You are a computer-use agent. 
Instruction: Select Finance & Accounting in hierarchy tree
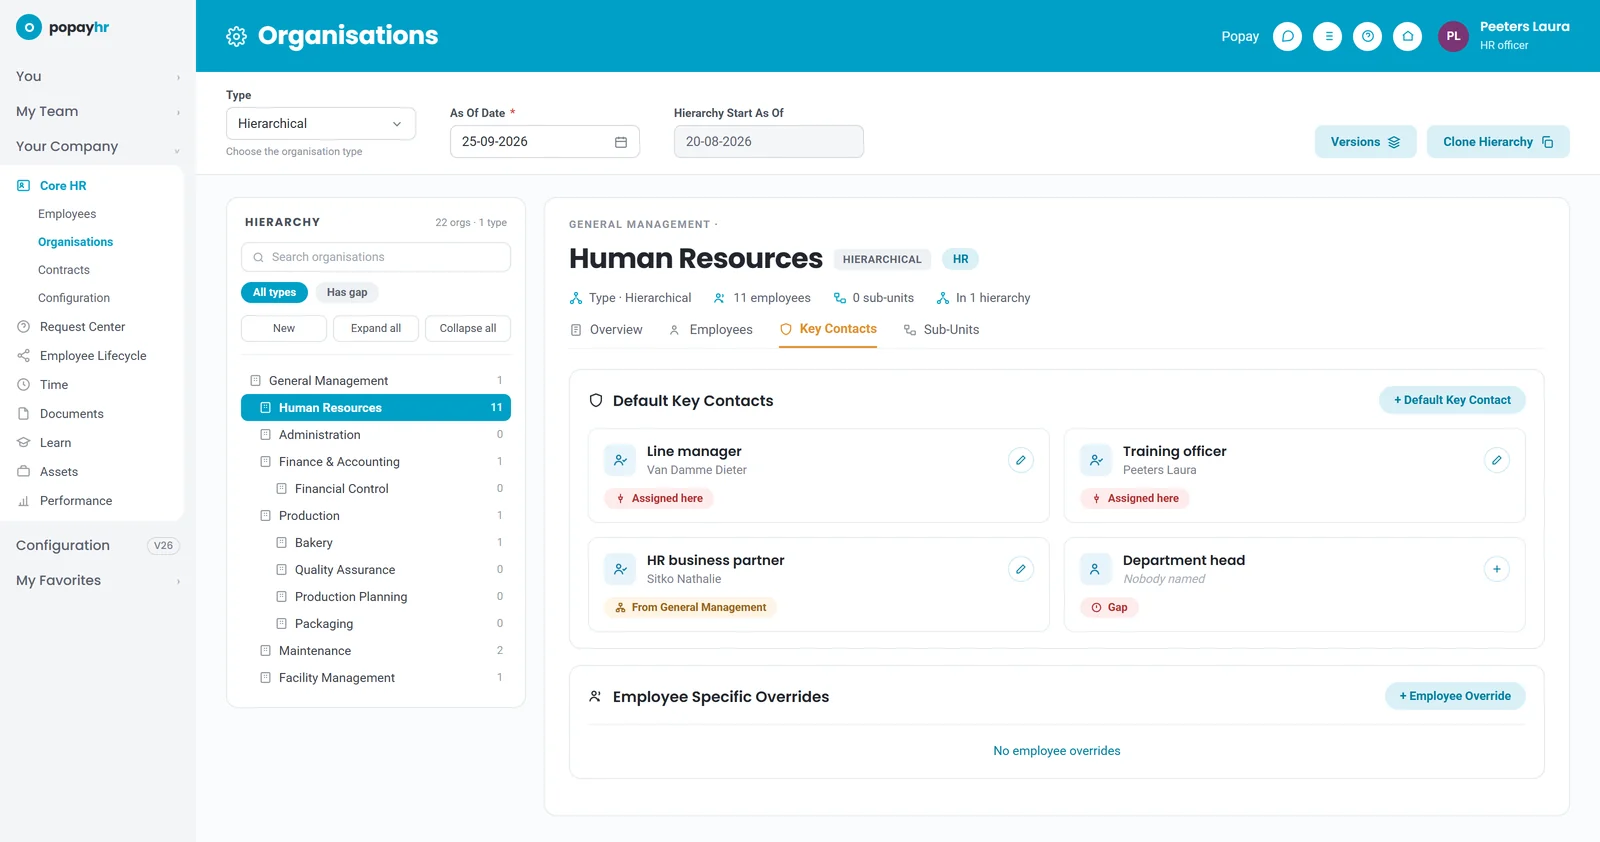[x=376, y=462]
